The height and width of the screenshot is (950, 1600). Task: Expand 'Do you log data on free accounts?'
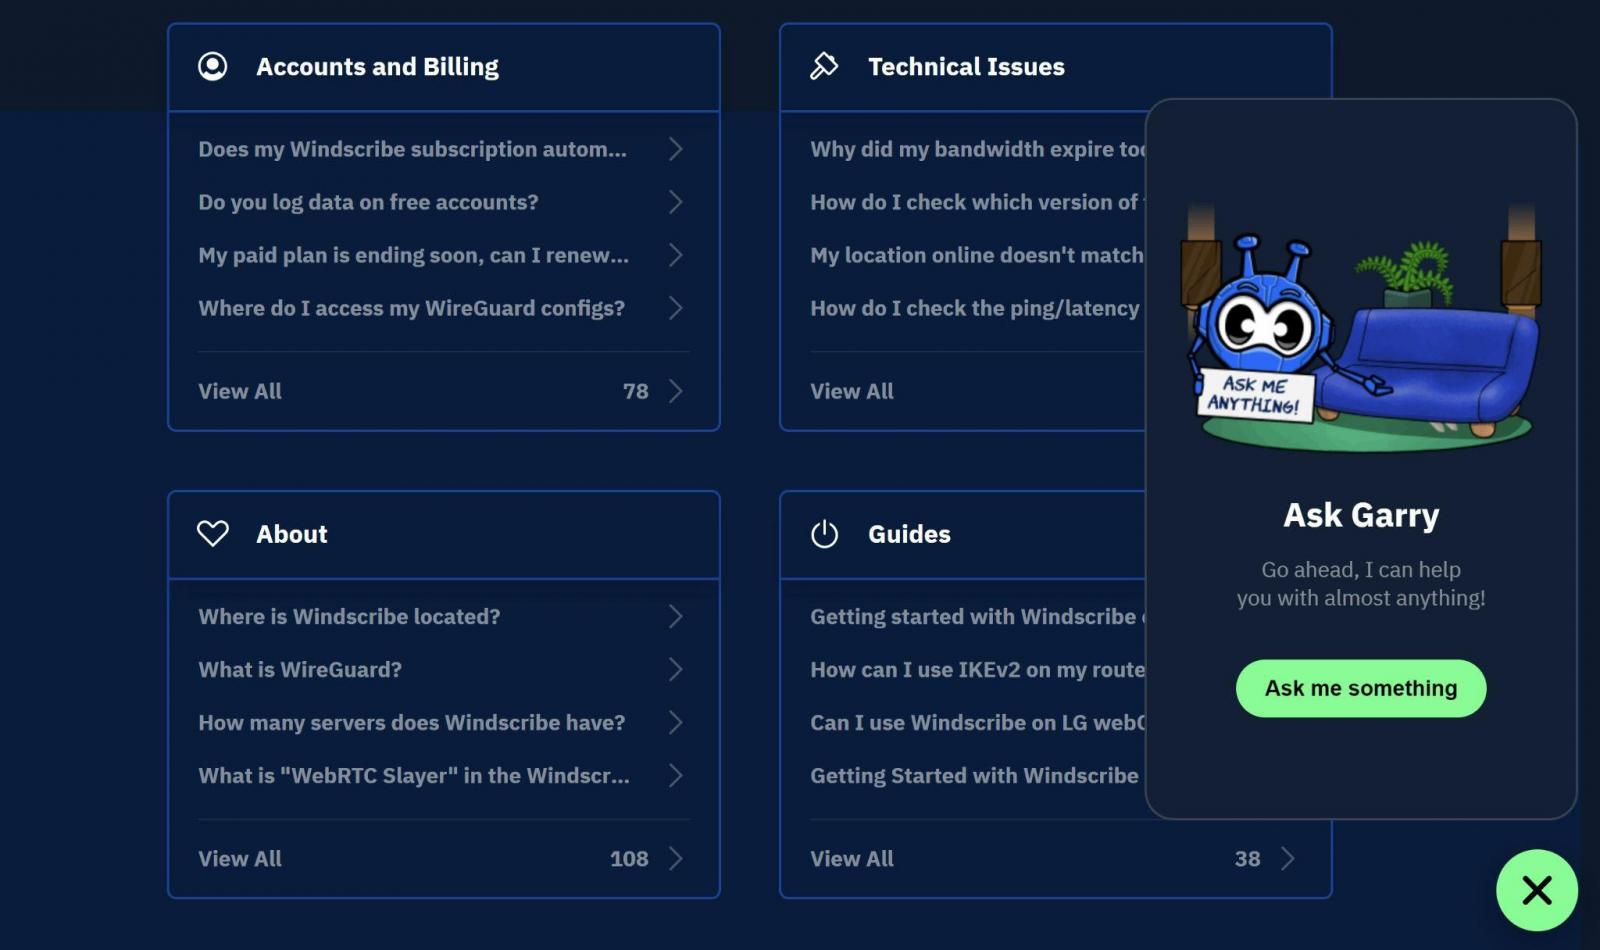pos(368,202)
